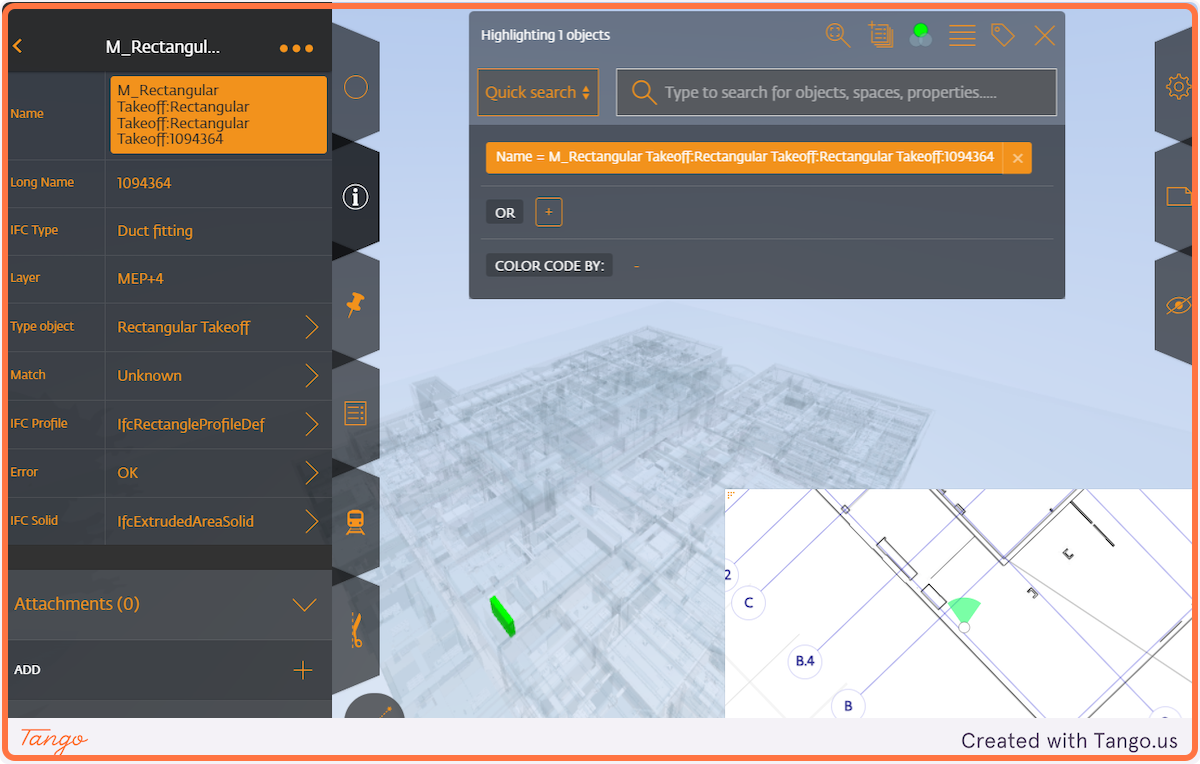Viewport: 1200px width, 764px height.
Task: Expand the IFC Profile row arrow
Action: click(x=311, y=424)
